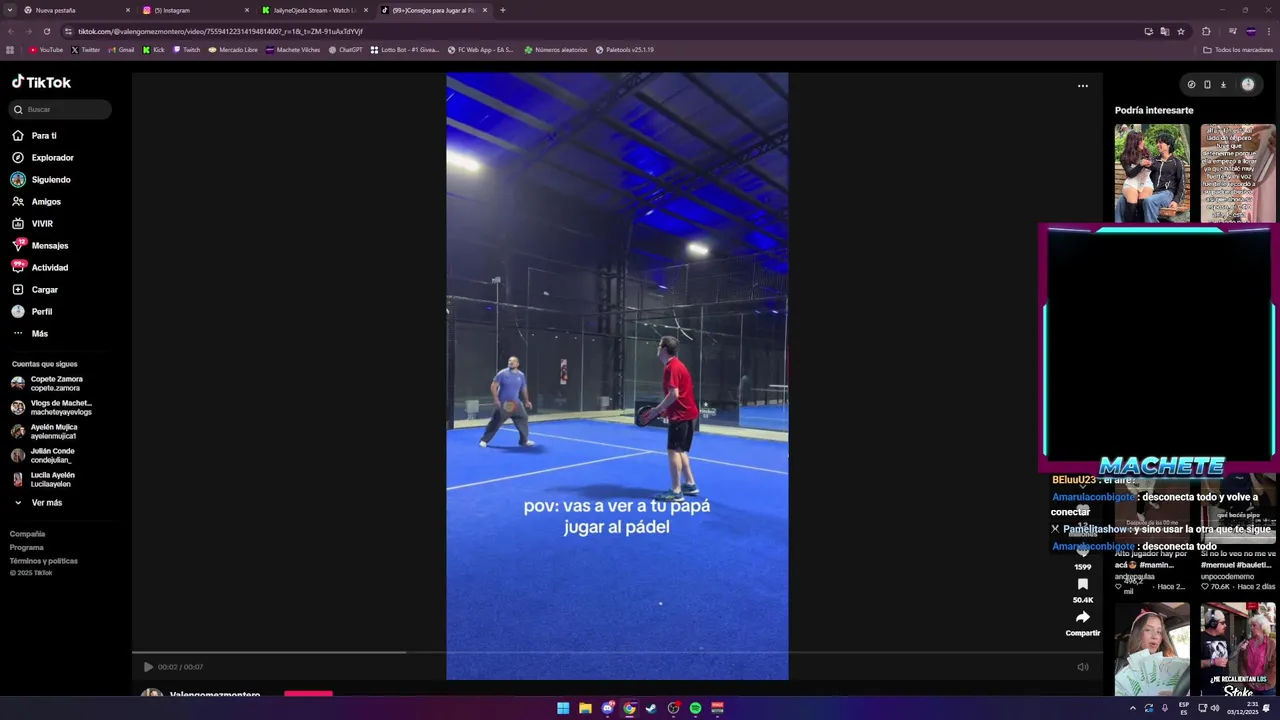Open TikTok VIVIR live section
Image resolution: width=1280 pixels, height=720 pixels.
coord(32,223)
